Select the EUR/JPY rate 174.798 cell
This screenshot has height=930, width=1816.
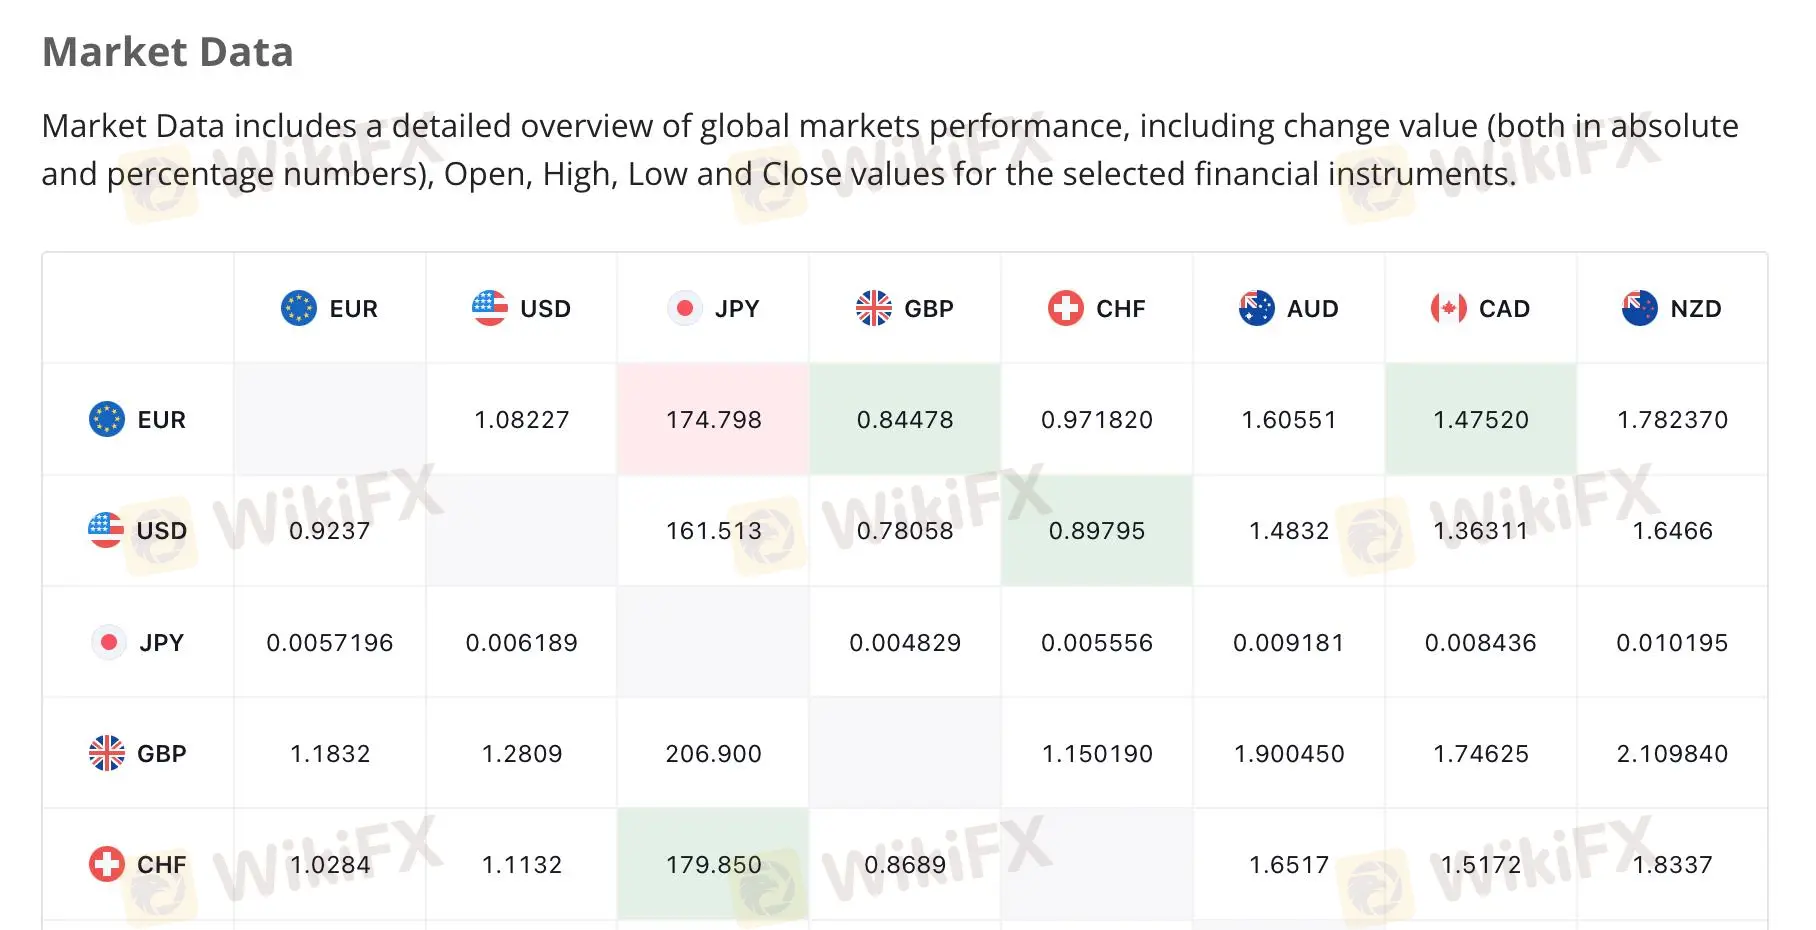713,420
